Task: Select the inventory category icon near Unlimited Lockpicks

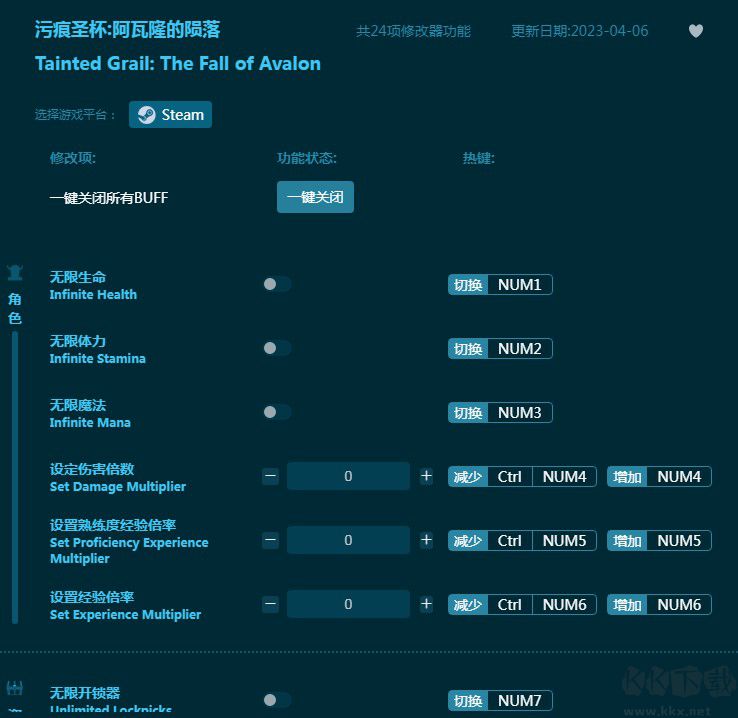Action: pos(15,688)
